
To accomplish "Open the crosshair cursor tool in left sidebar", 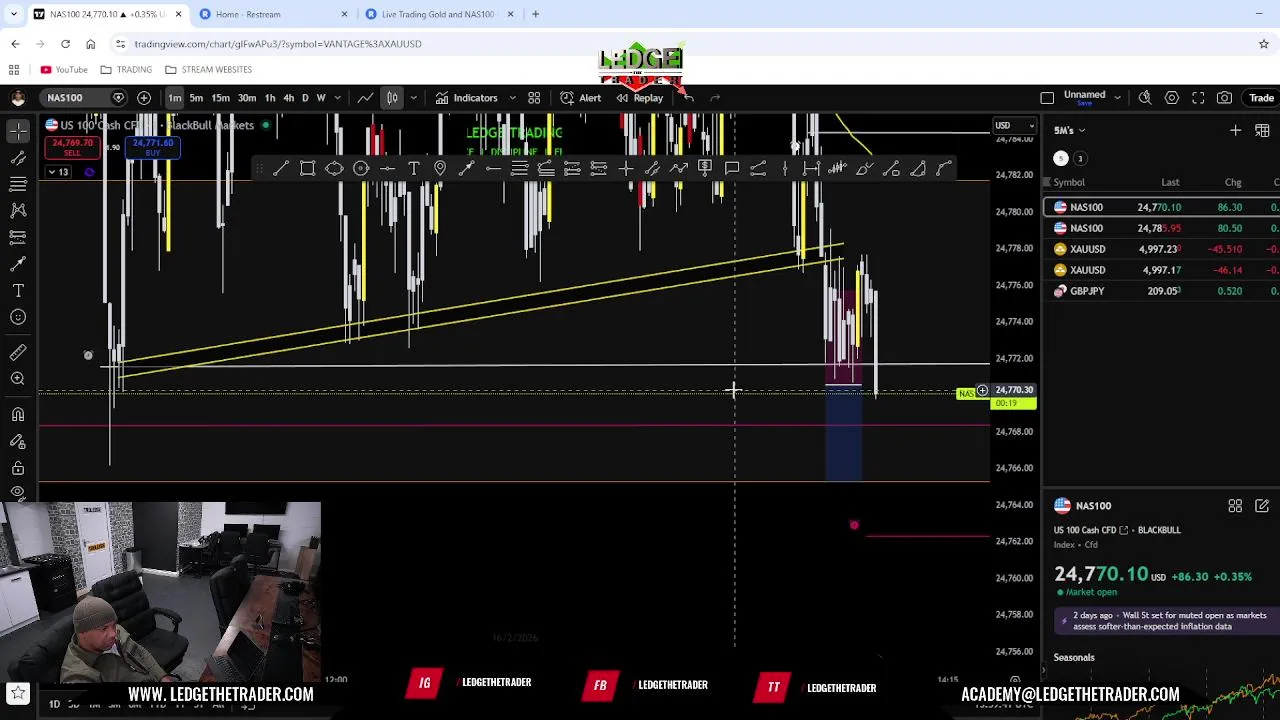I will (18, 131).
